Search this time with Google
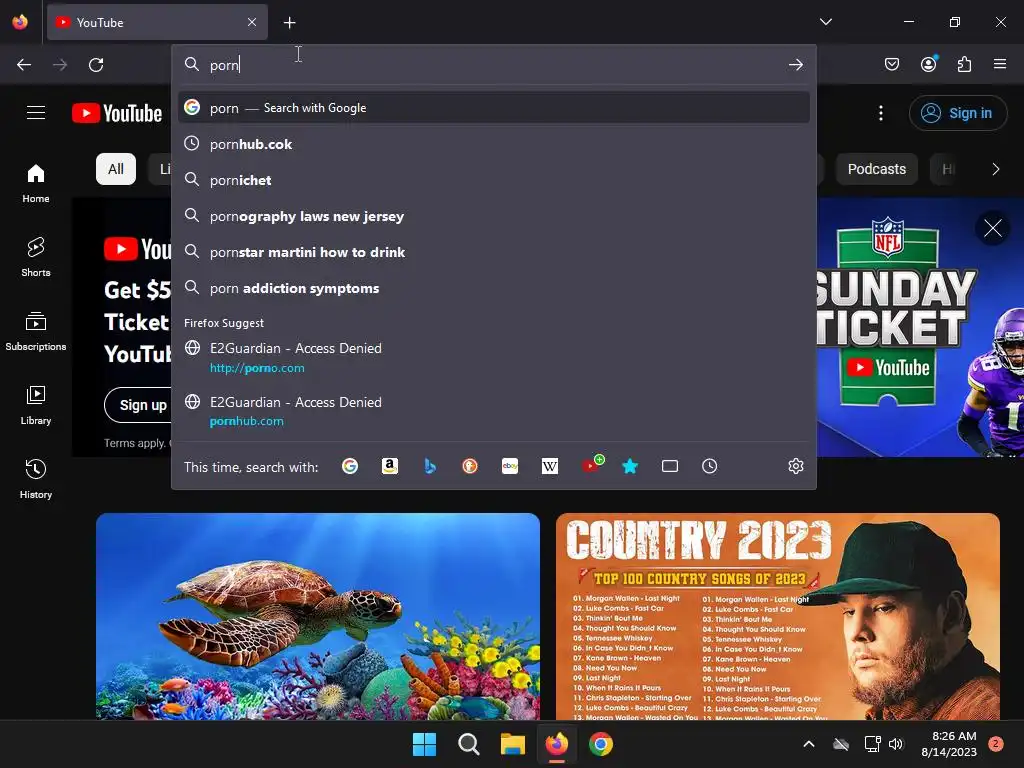 (x=350, y=466)
